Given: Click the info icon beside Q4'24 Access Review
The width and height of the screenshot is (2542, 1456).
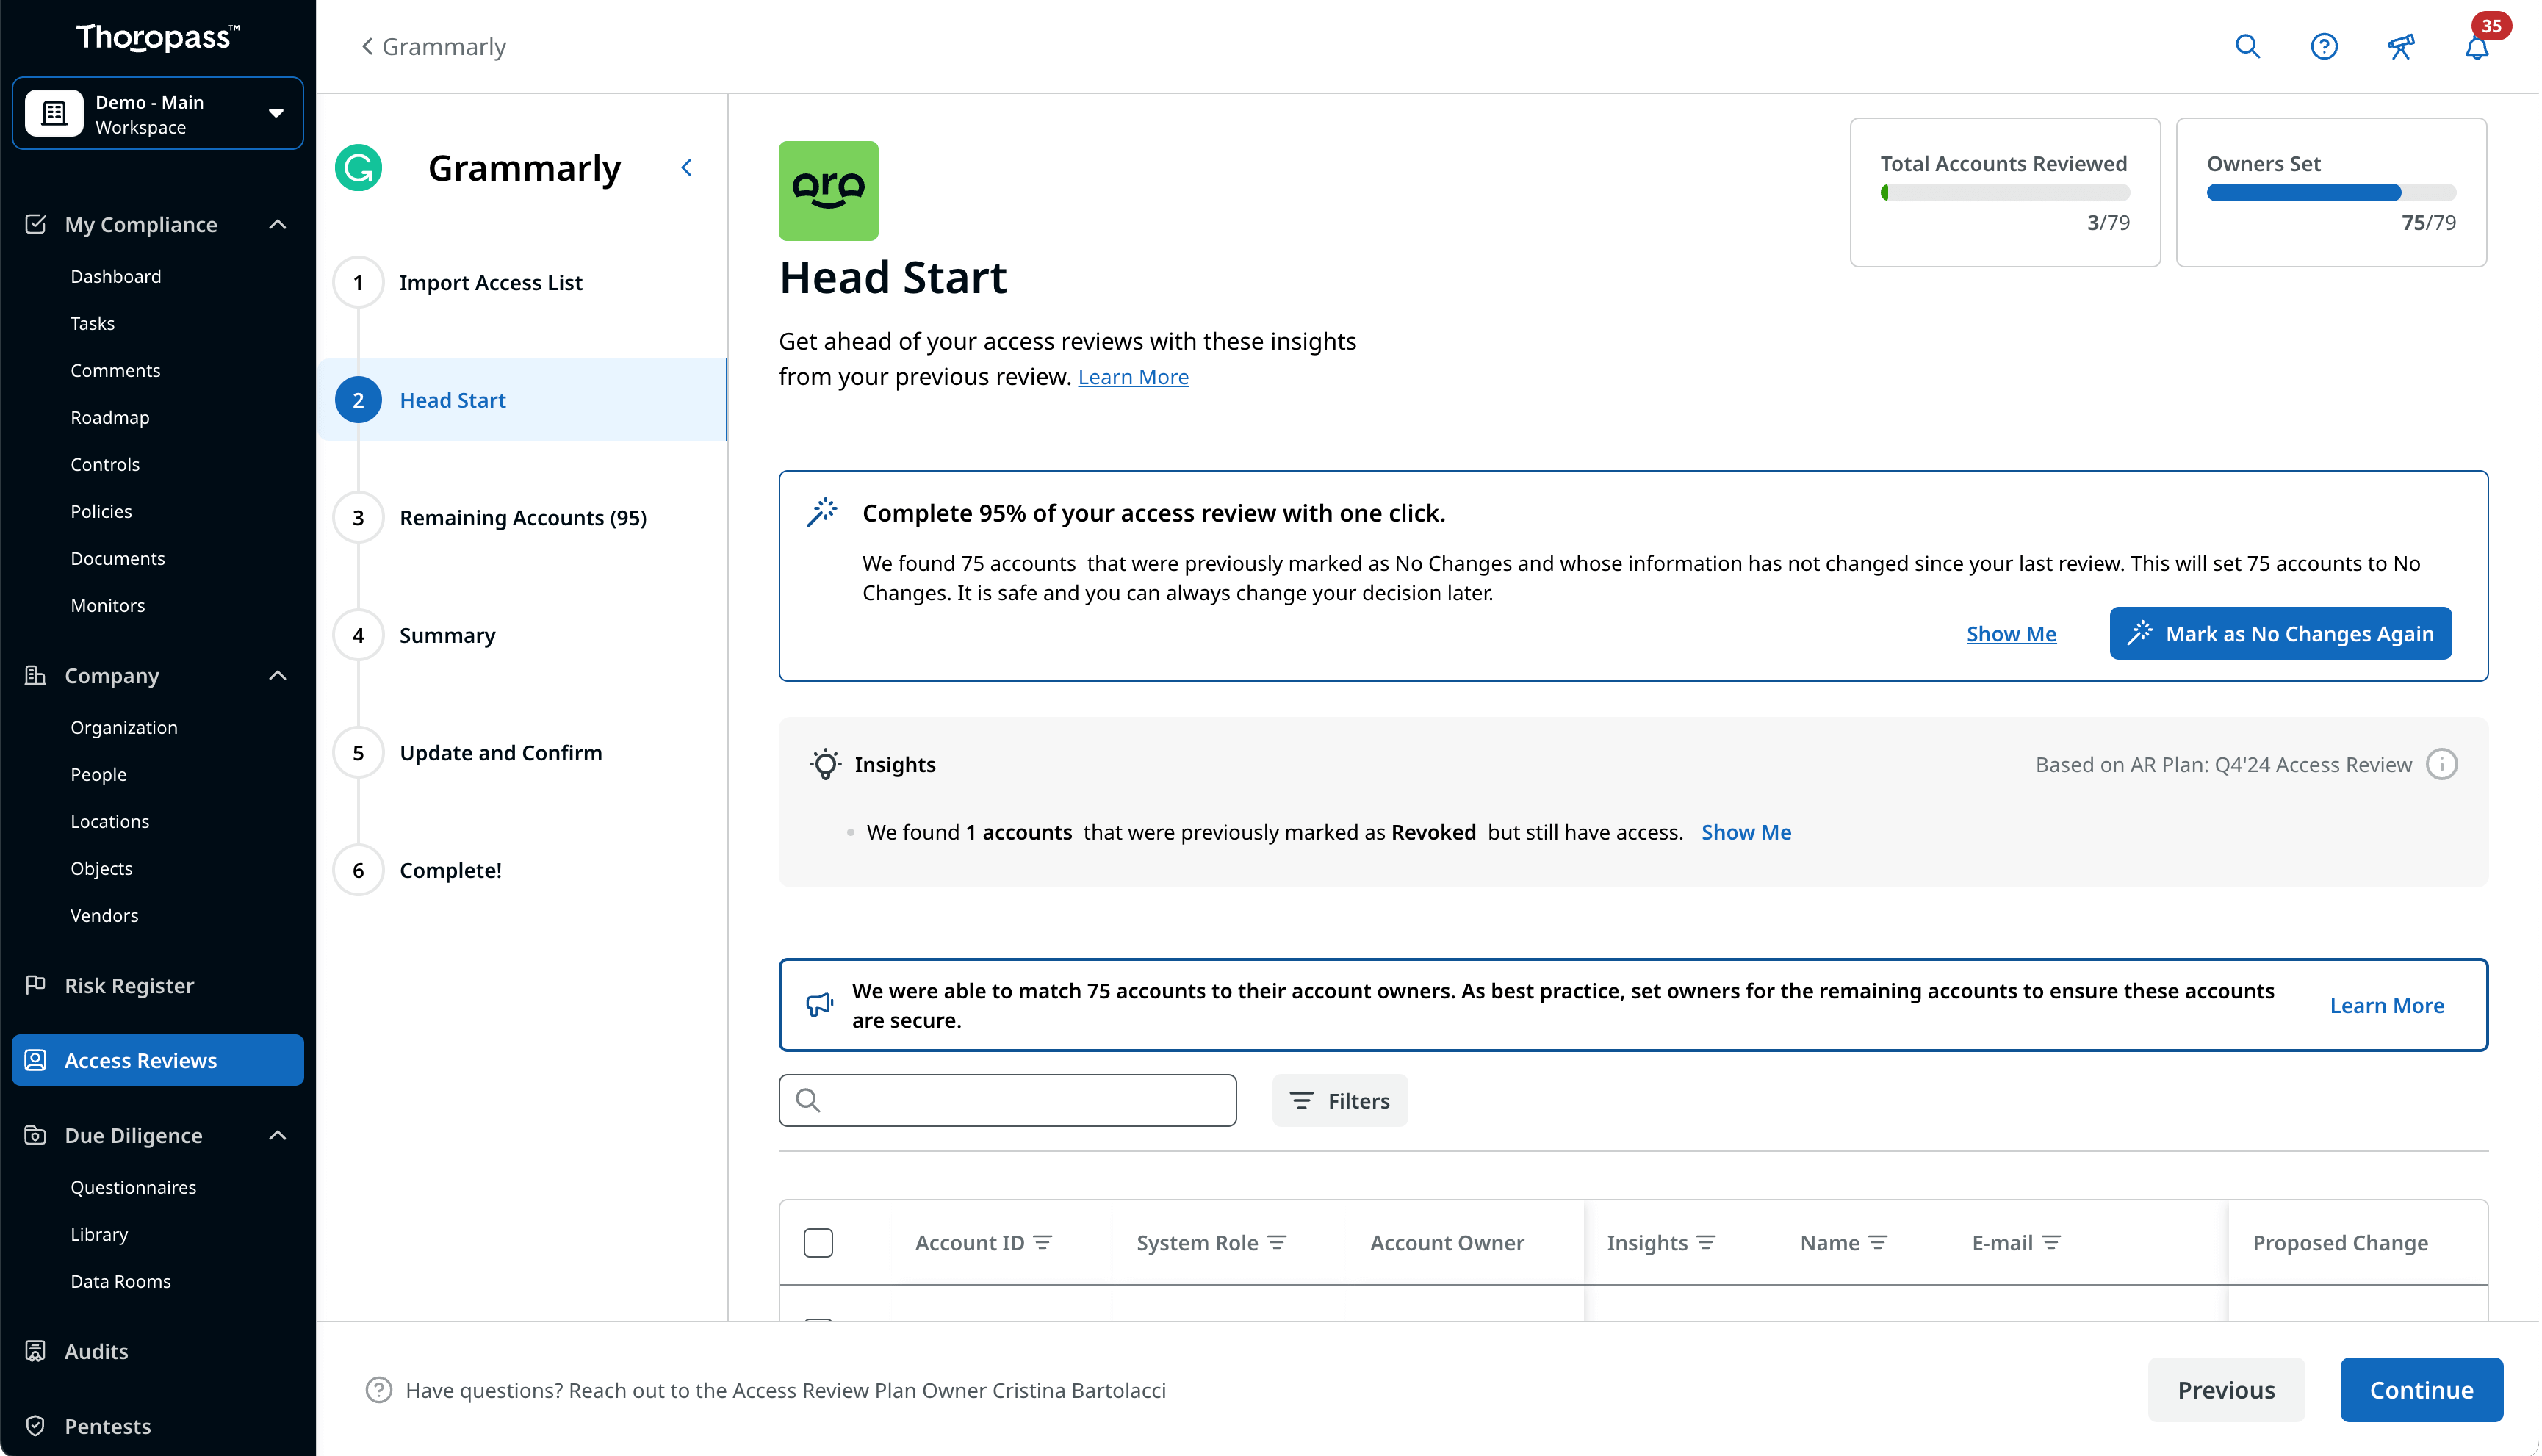Looking at the screenshot, I should (2441, 764).
